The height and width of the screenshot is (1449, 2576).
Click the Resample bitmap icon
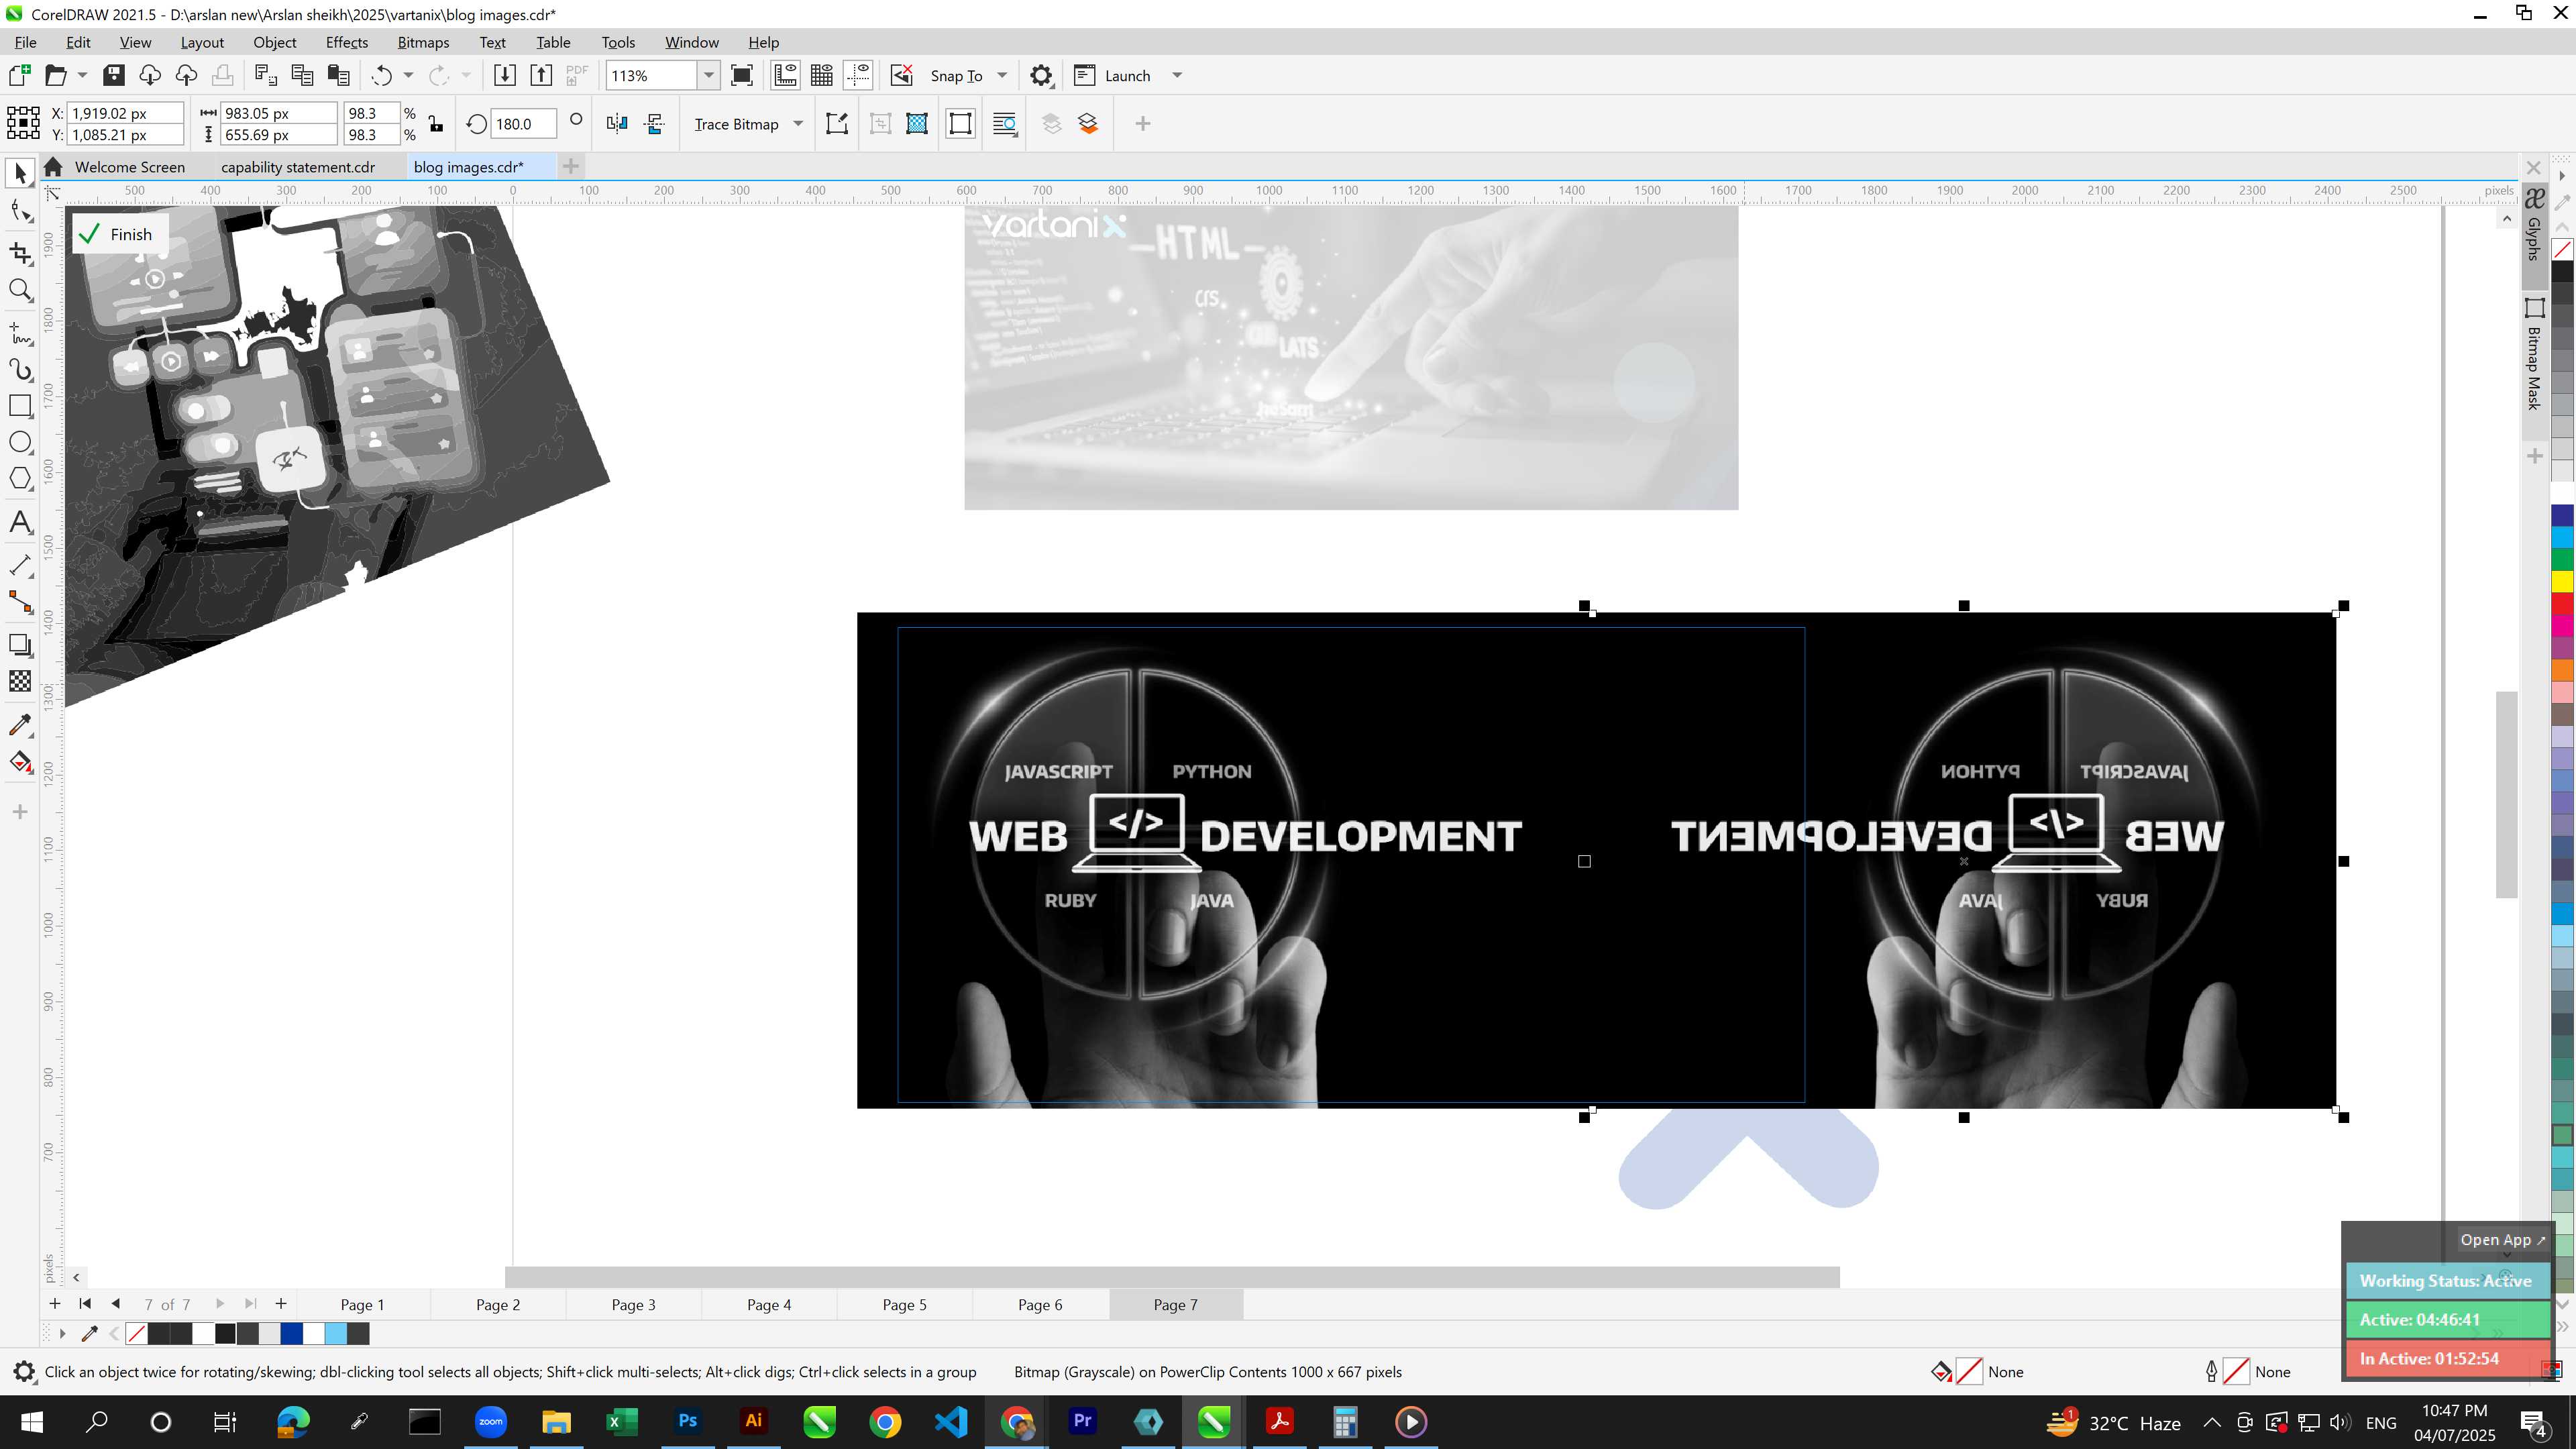click(x=917, y=124)
